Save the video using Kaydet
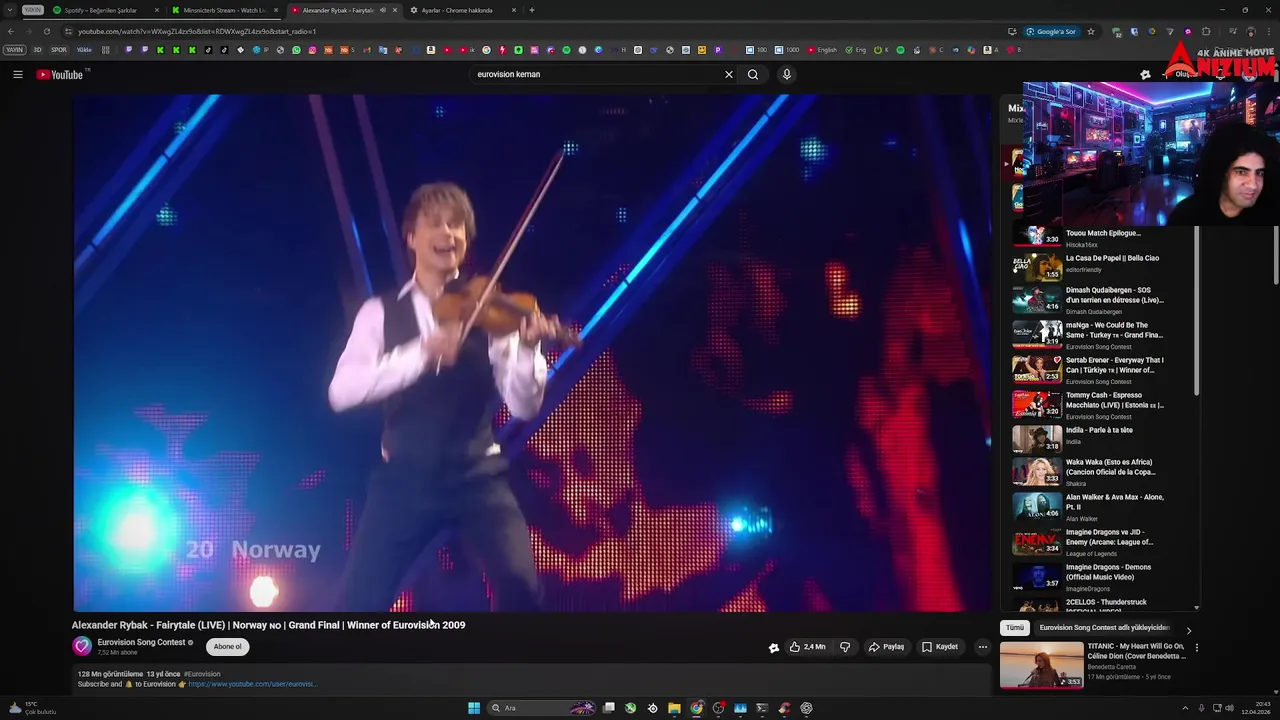Screen dimensions: 1280x720 940,647
